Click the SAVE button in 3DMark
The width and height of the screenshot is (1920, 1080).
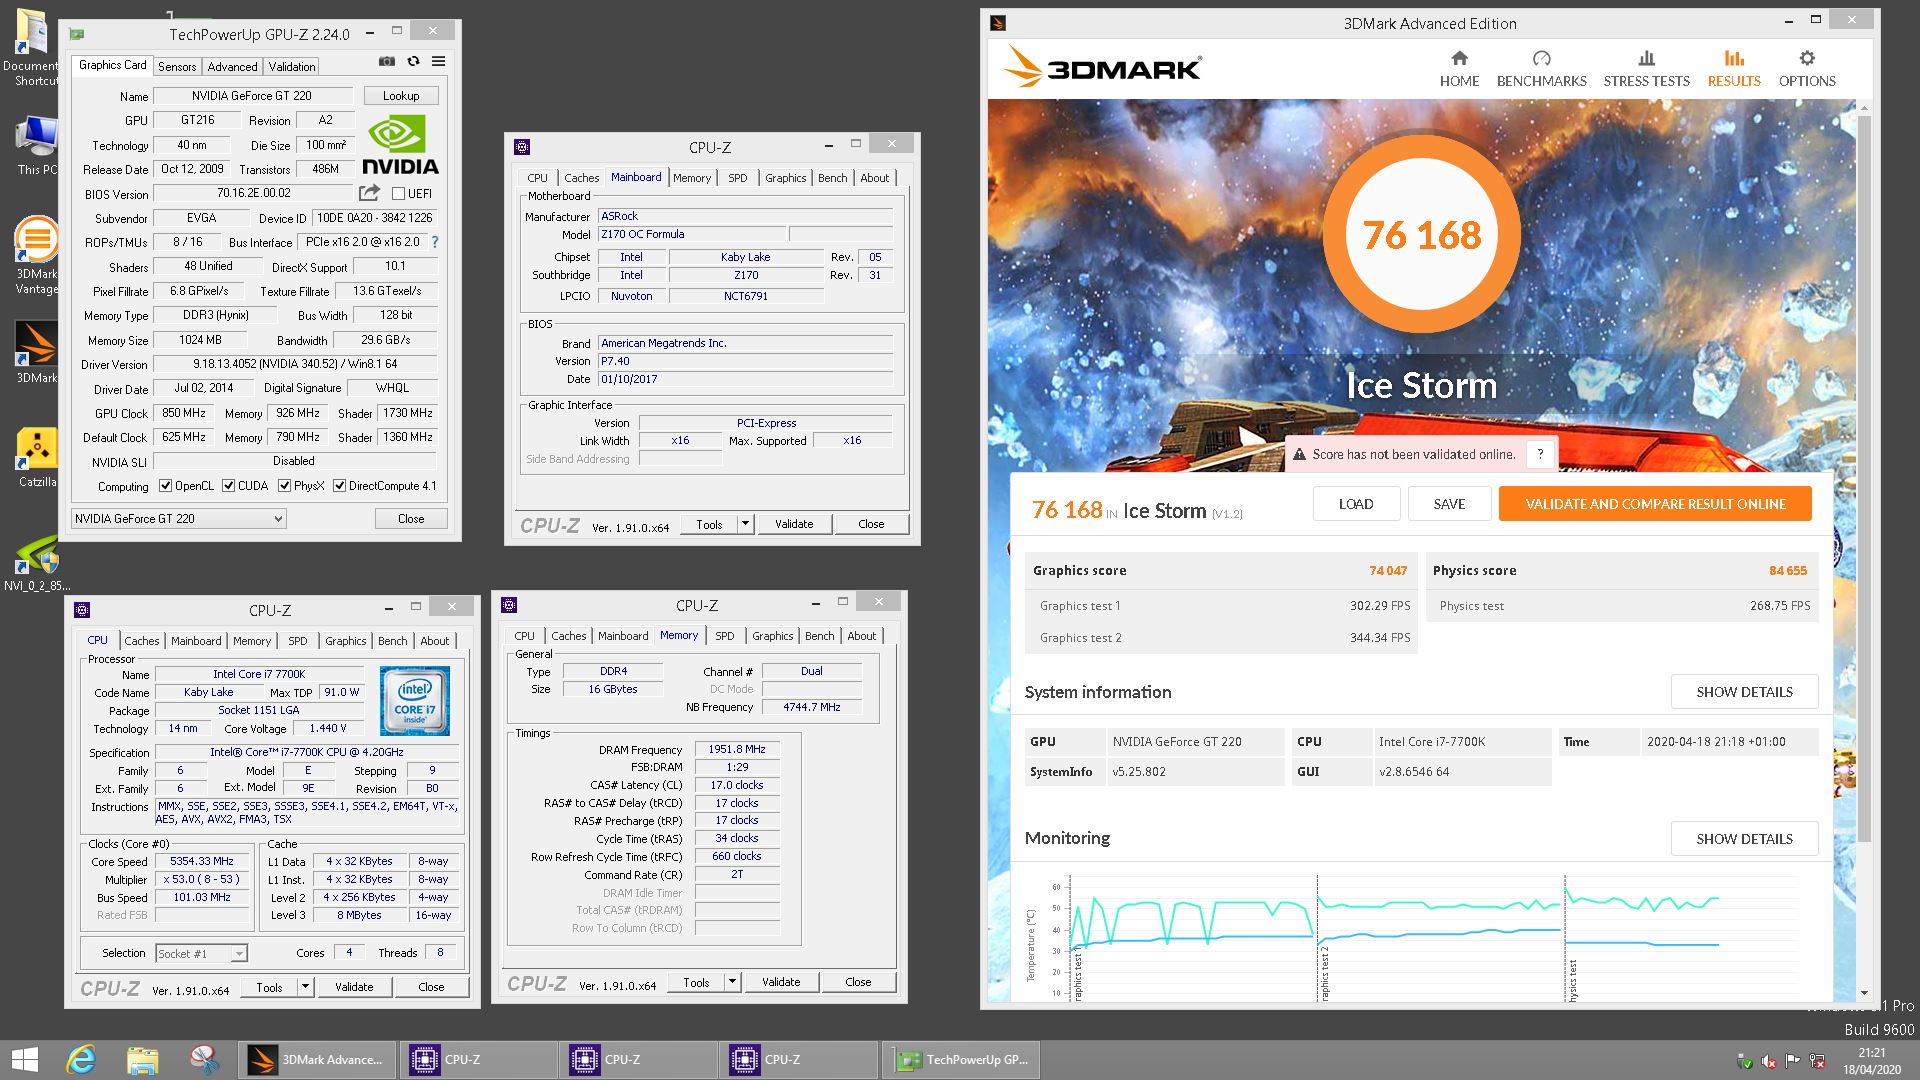click(1449, 504)
